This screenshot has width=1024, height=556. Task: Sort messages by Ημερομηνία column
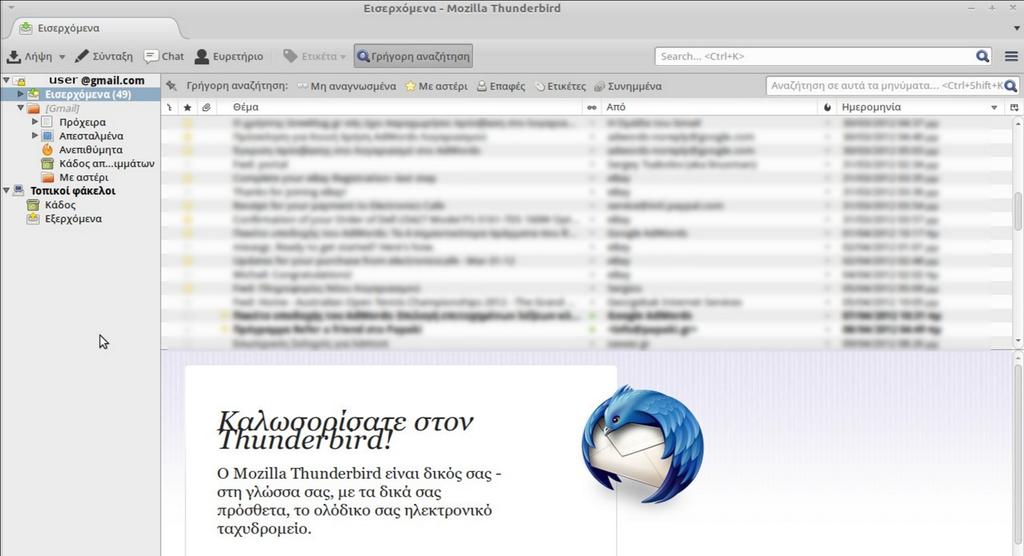[921, 107]
